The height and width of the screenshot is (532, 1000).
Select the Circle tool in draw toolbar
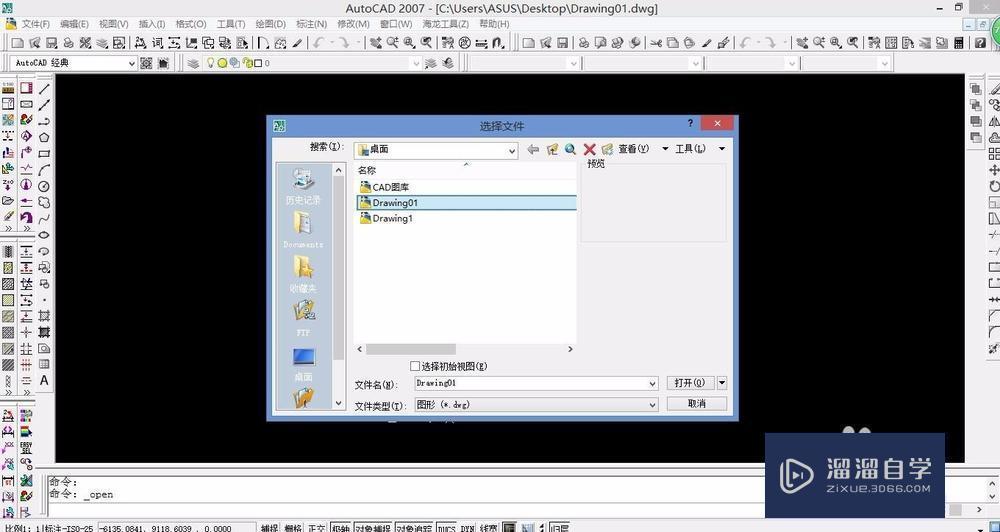click(44, 186)
